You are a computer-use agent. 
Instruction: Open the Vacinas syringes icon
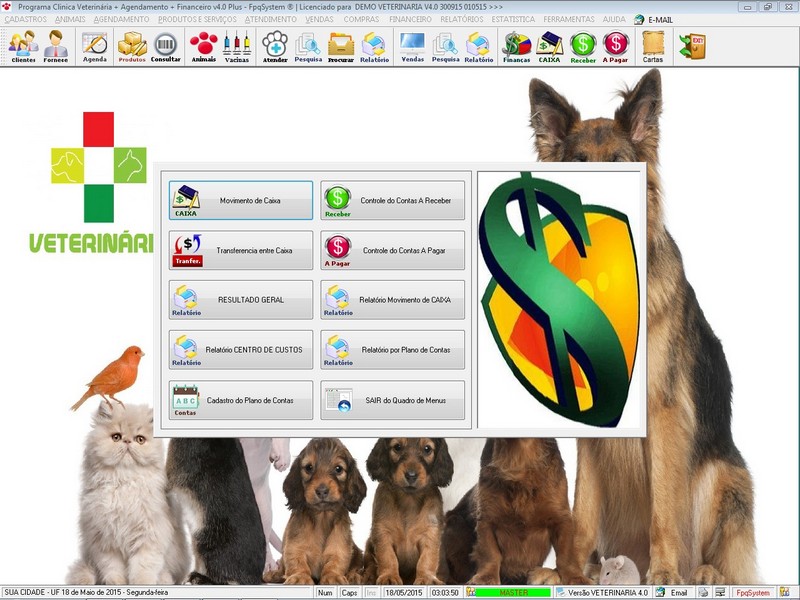pos(237,46)
